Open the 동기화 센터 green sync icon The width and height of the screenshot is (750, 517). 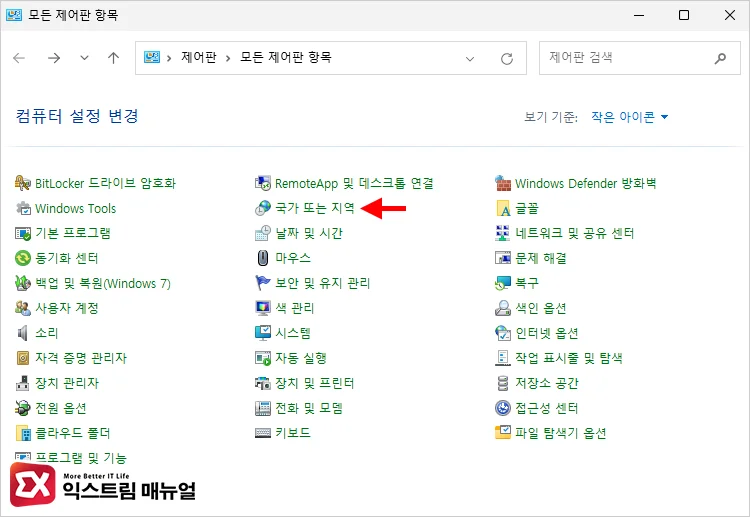(x=22, y=258)
